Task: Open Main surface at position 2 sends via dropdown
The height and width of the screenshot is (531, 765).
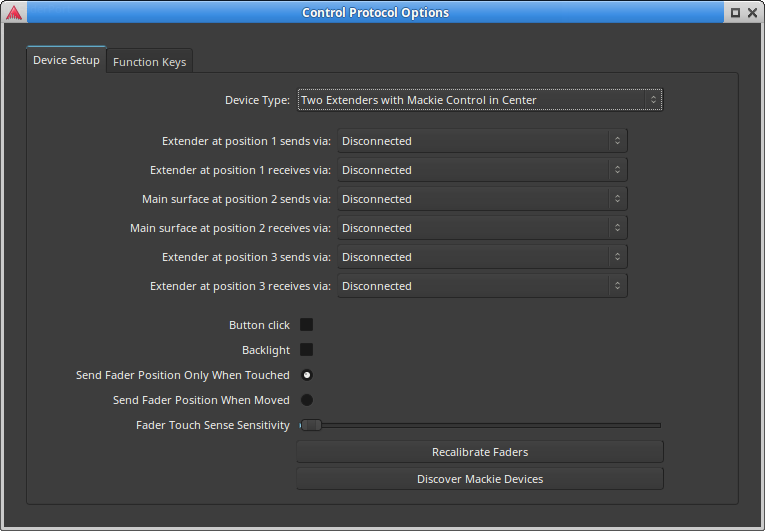Action: 482,199
